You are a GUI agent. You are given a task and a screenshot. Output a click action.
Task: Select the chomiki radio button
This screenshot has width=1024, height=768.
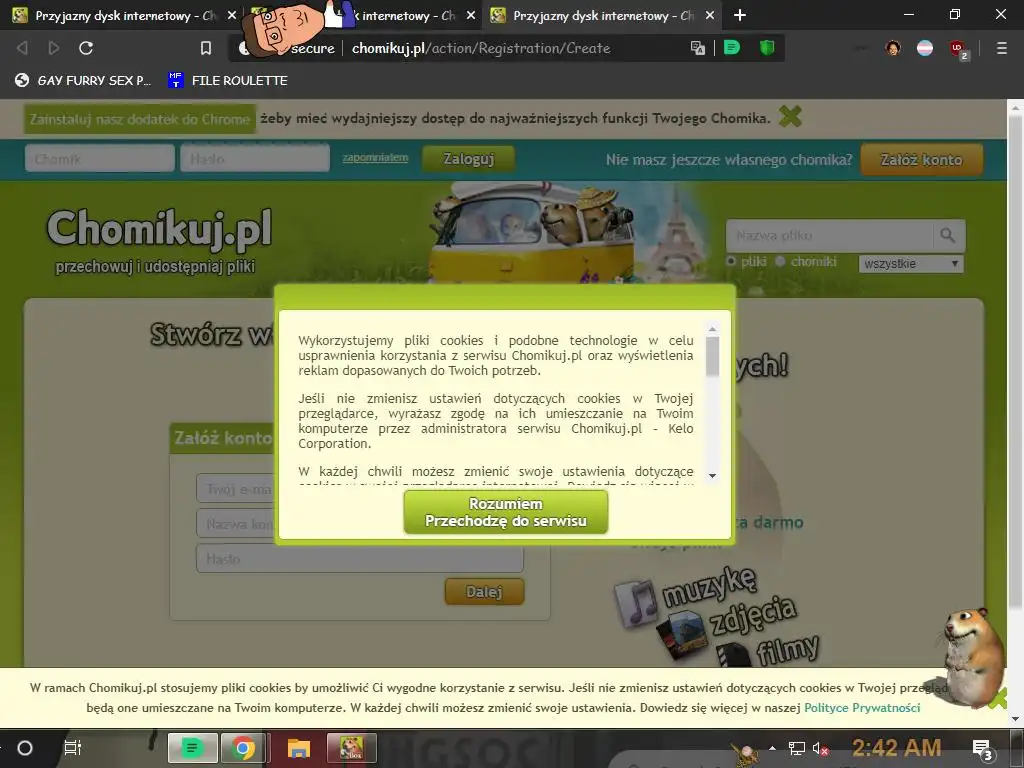point(780,261)
